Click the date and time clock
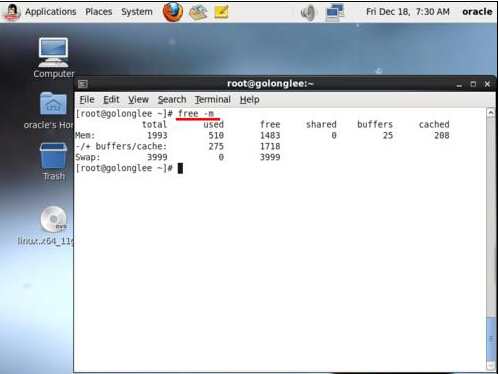This screenshot has height=374, width=499. click(408, 12)
